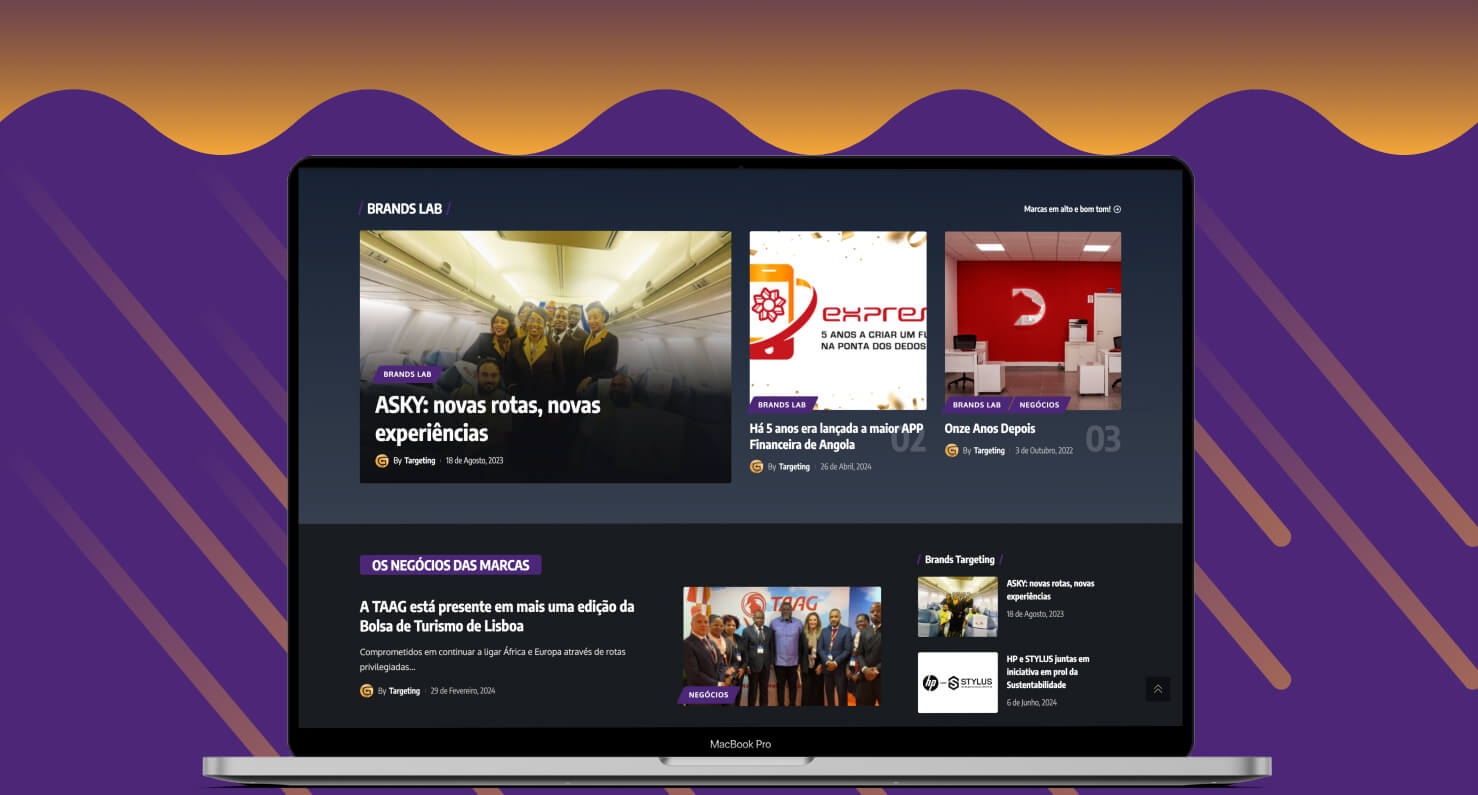Open the main headline "ASKY: novas rotas, novas experiências"
This screenshot has width=1478, height=795.
click(x=487, y=419)
